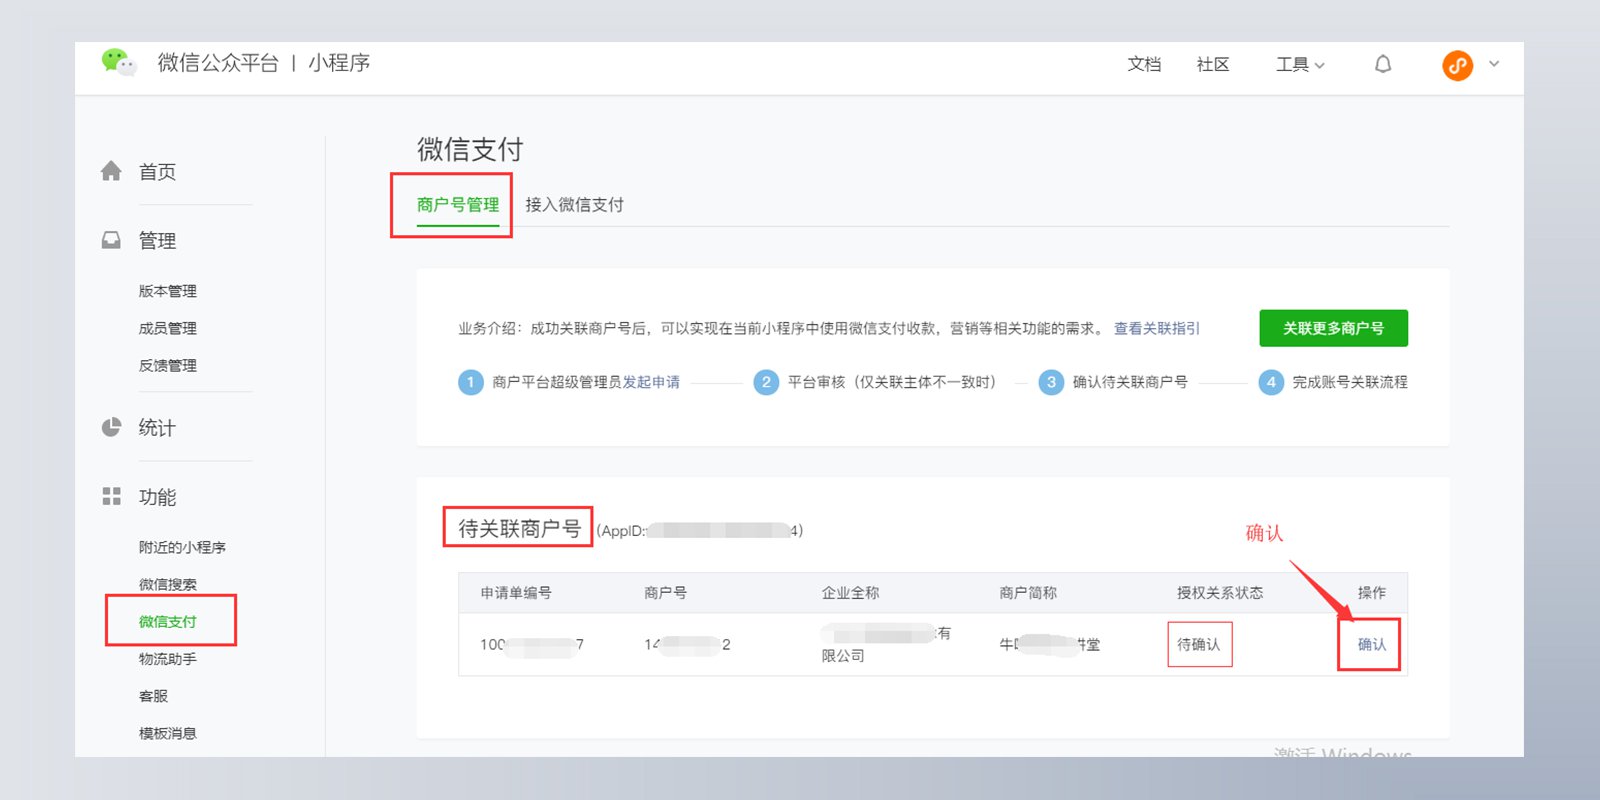Screen dimensions: 1600x800
Task: Open 成员管理 in sidebar
Action: pos(167,328)
